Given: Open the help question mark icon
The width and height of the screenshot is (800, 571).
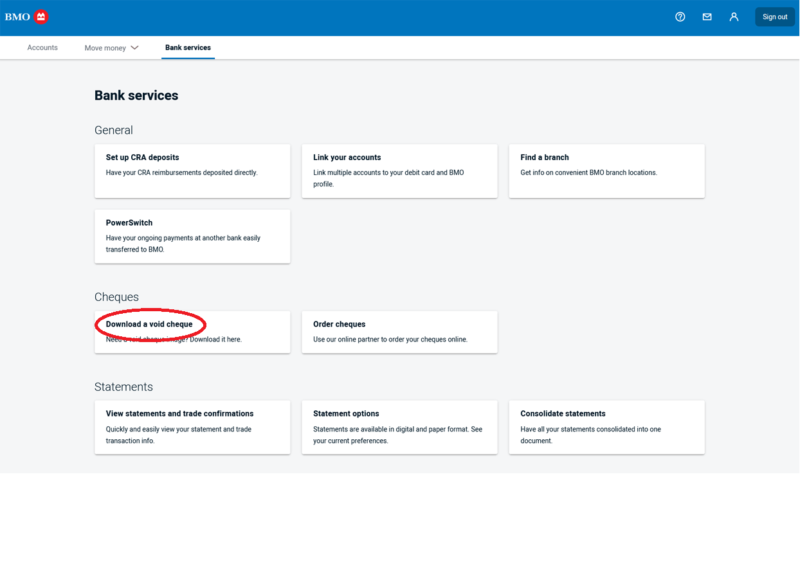Looking at the screenshot, I should click(680, 17).
